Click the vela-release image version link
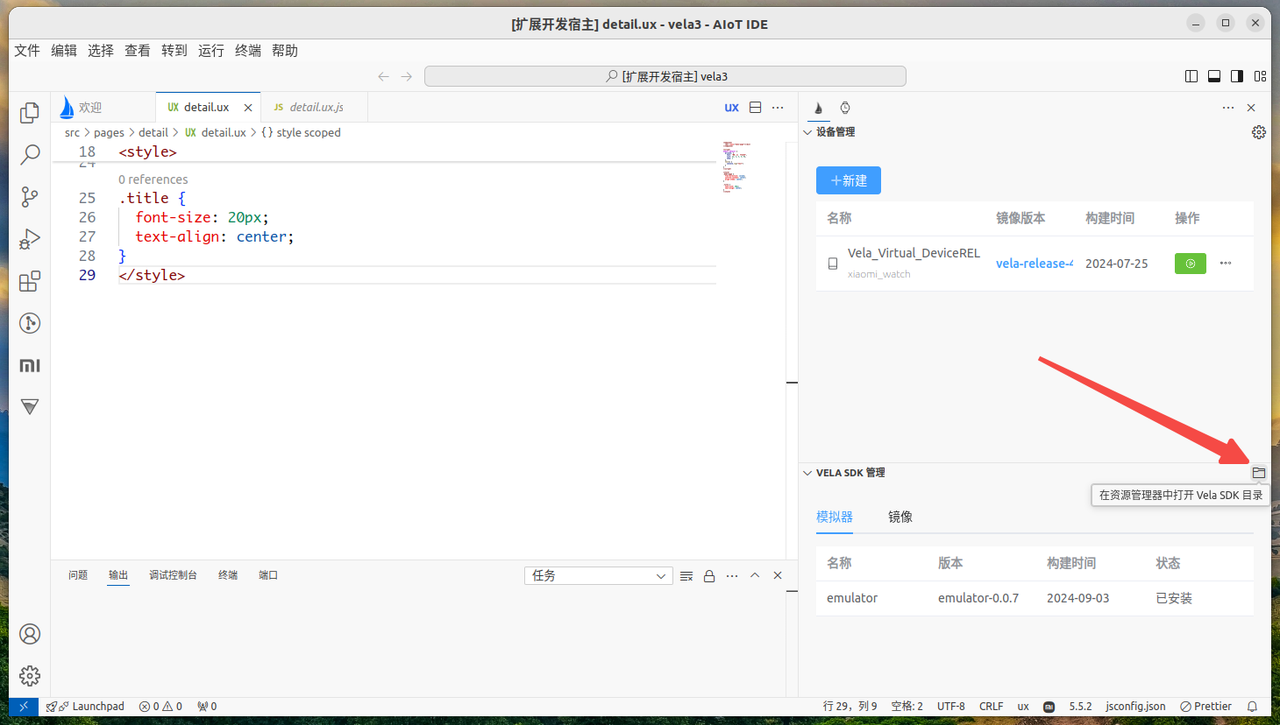Screen dimensions: 1280x725 (1034, 264)
